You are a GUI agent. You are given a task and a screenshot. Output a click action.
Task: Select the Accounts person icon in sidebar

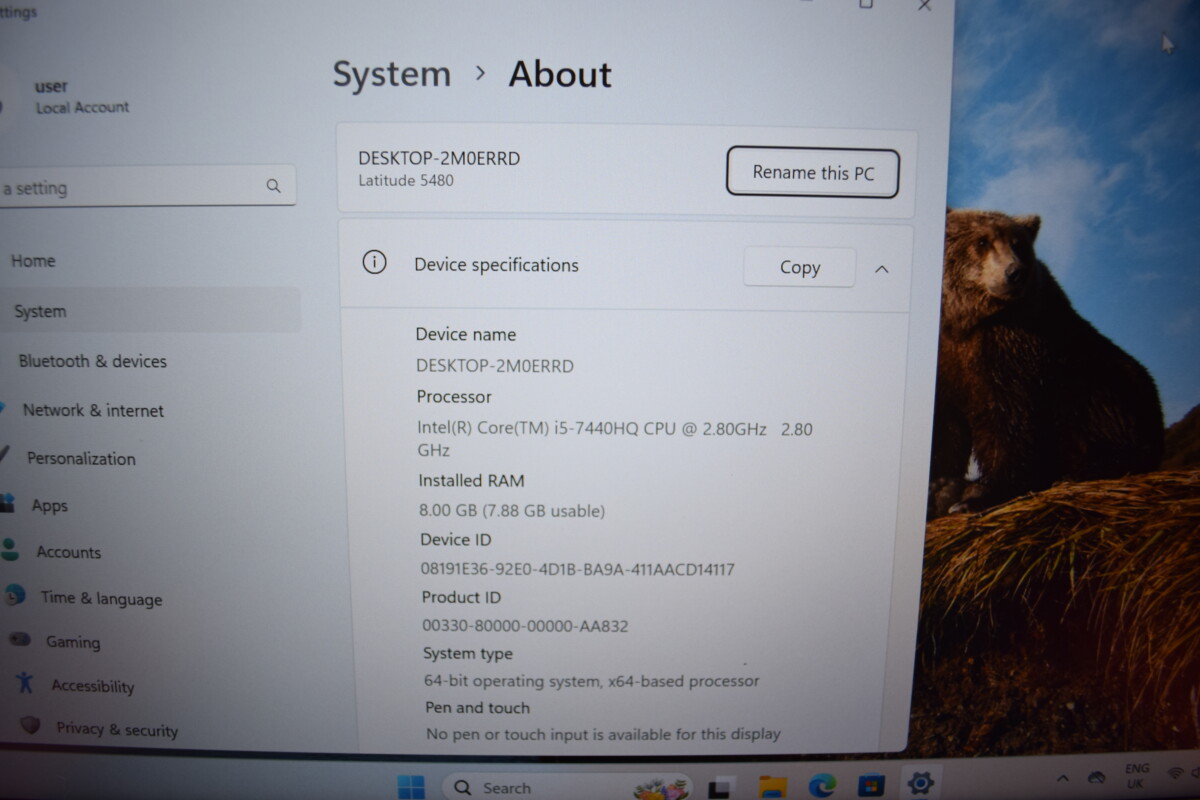pos(9,549)
